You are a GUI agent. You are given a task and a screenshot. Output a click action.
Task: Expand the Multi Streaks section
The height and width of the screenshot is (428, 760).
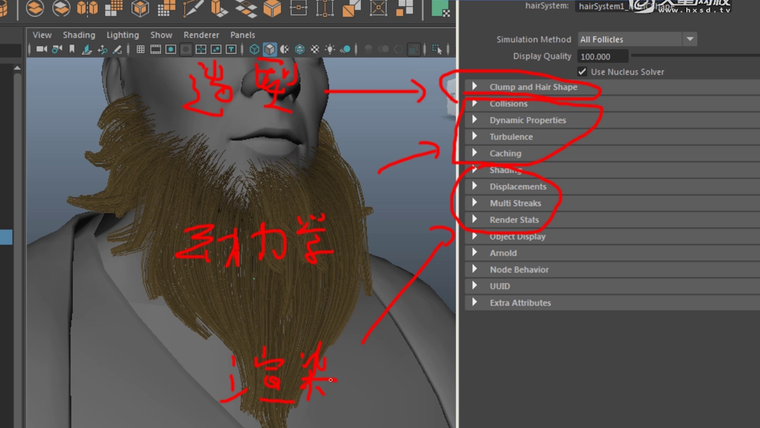[x=475, y=203]
